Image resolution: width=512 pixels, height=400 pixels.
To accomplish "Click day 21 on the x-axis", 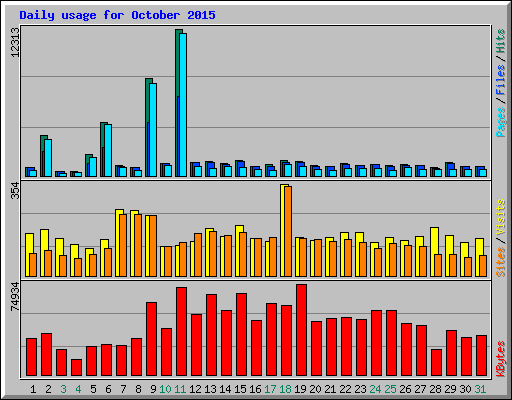I will pyautogui.click(x=330, y=389).
